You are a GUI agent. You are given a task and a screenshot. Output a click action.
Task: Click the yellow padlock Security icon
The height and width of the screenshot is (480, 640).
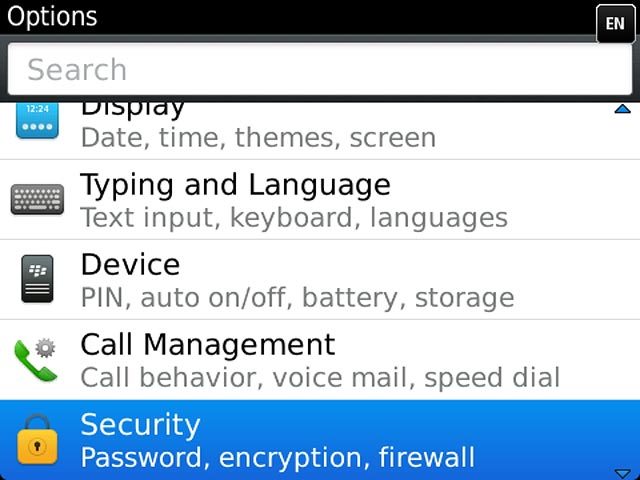point(37,440)
